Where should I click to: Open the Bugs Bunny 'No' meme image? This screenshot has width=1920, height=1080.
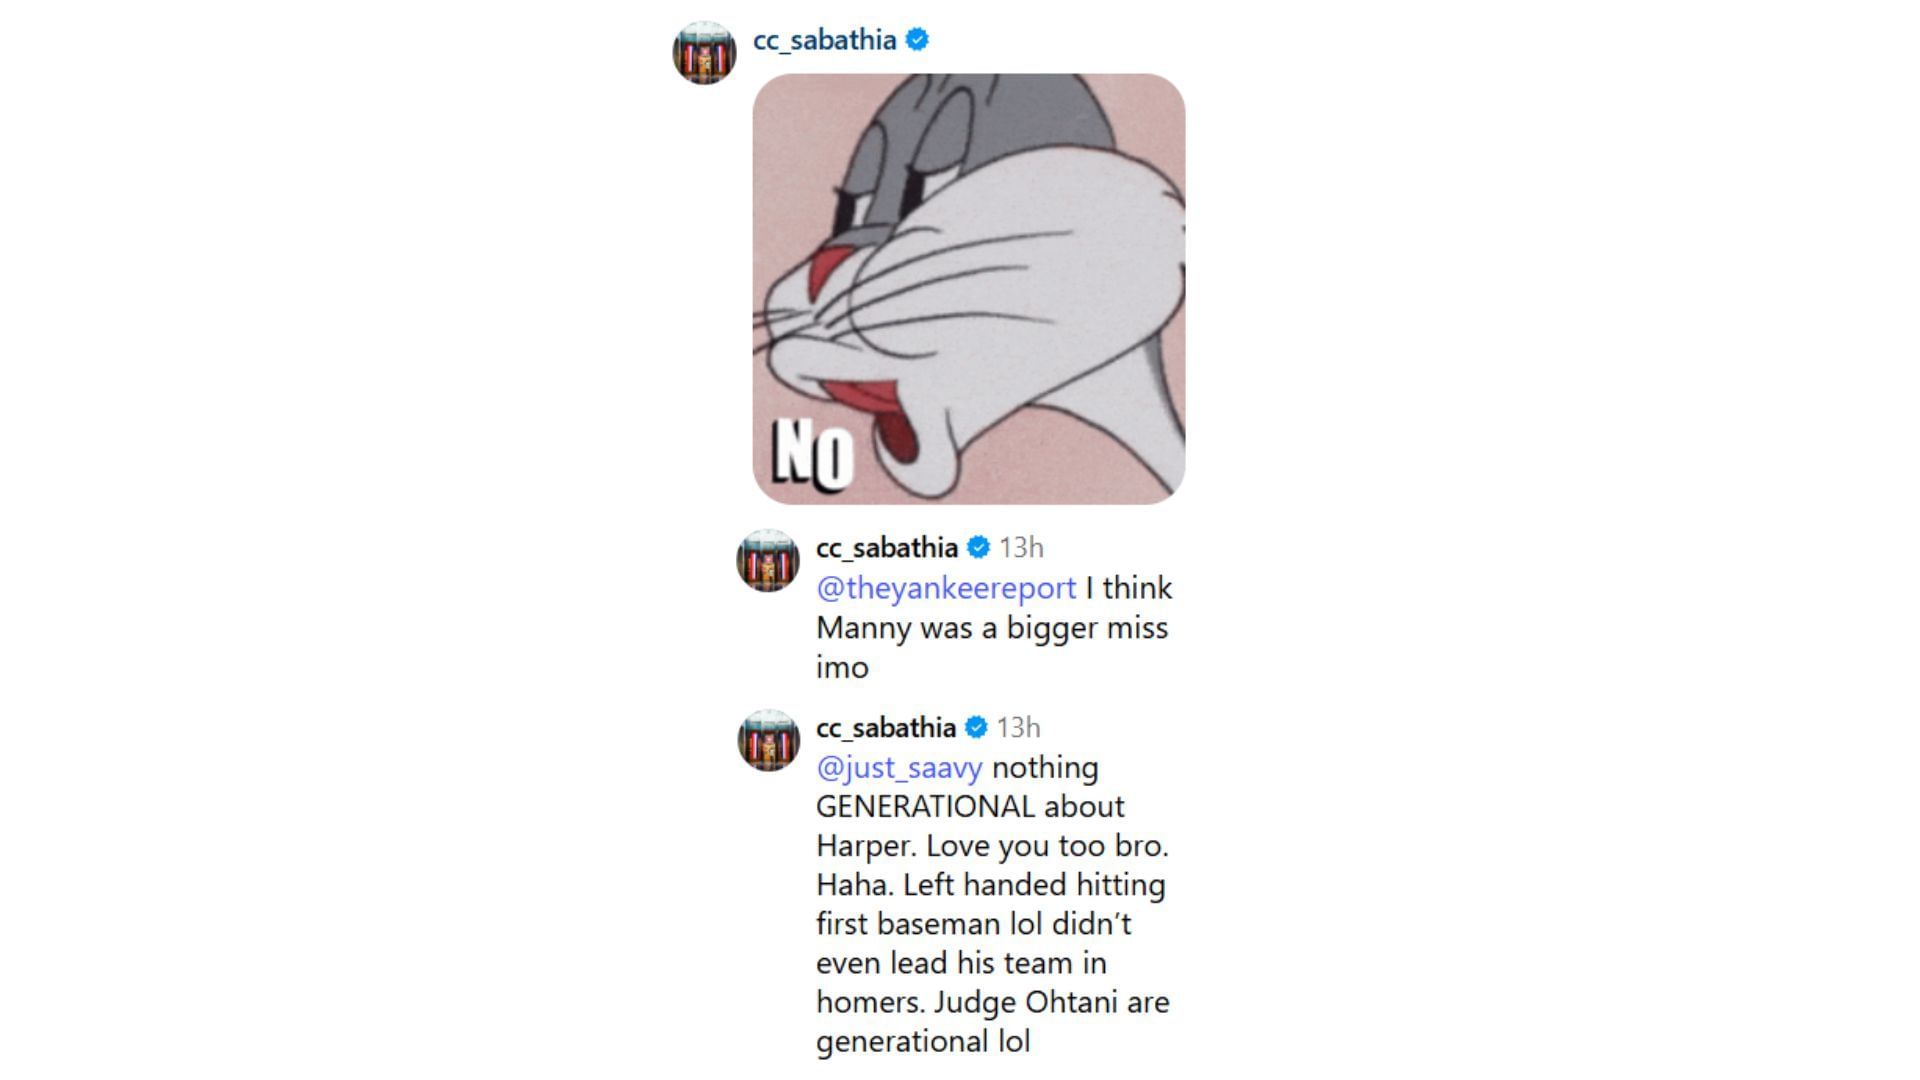pyautogui.click(x=969, y=289)
